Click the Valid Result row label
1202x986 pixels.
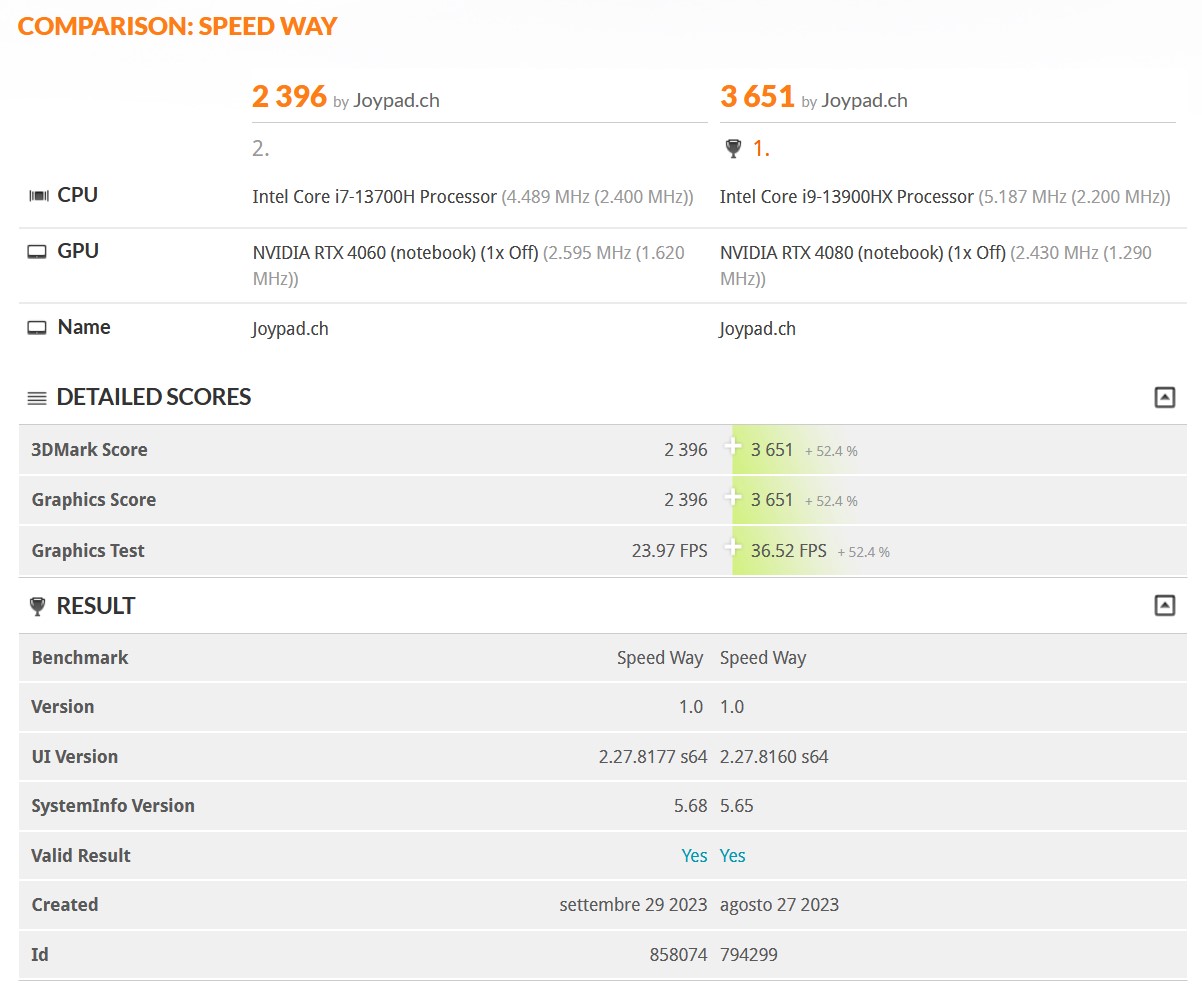[81, 856]
